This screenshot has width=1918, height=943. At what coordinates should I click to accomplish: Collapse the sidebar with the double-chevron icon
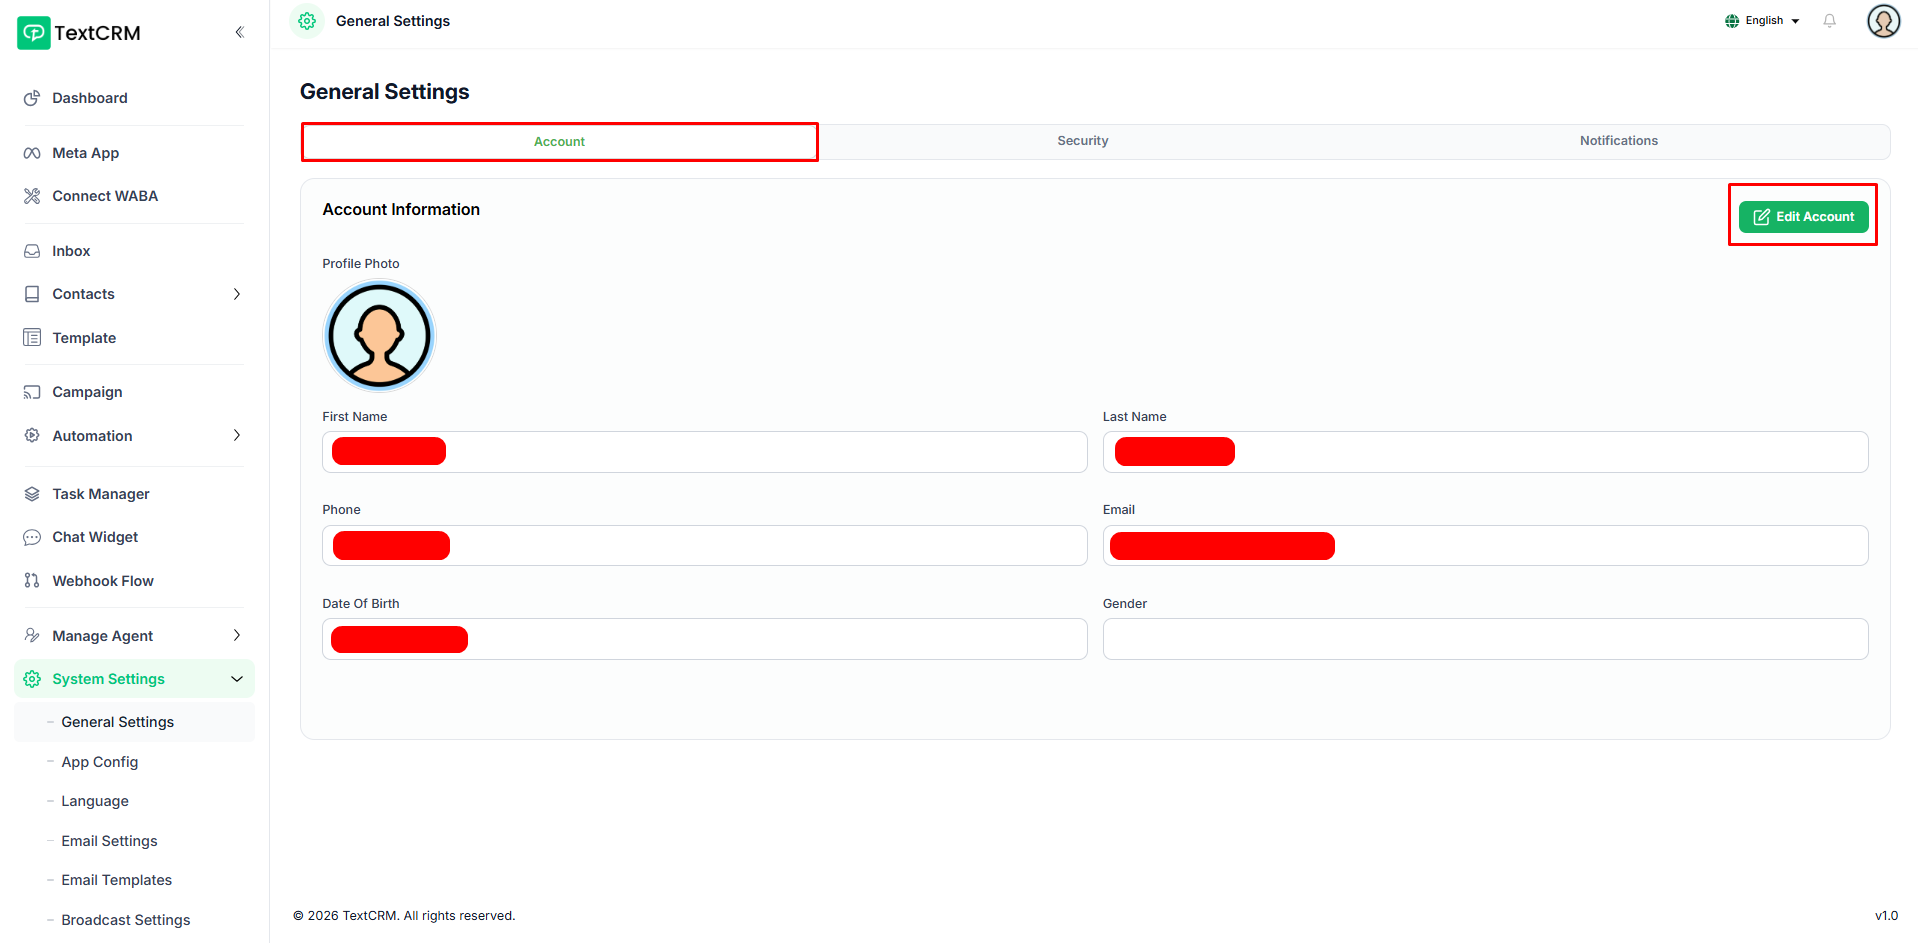click(239, 32)
